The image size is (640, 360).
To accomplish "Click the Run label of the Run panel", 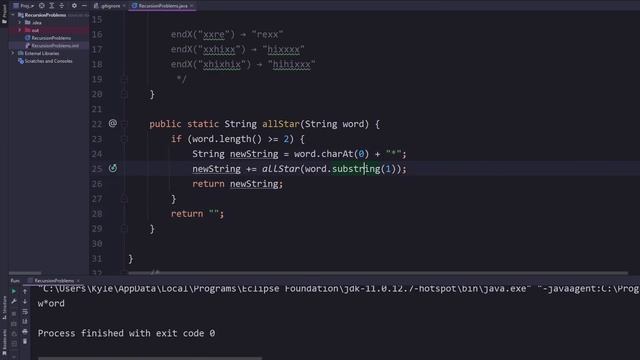I will (x=15, y=281).
